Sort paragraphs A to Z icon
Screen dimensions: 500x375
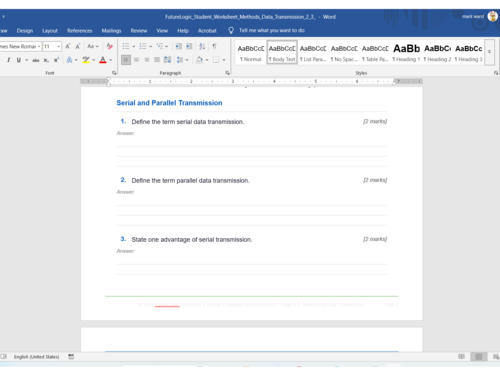click(202, 46)
